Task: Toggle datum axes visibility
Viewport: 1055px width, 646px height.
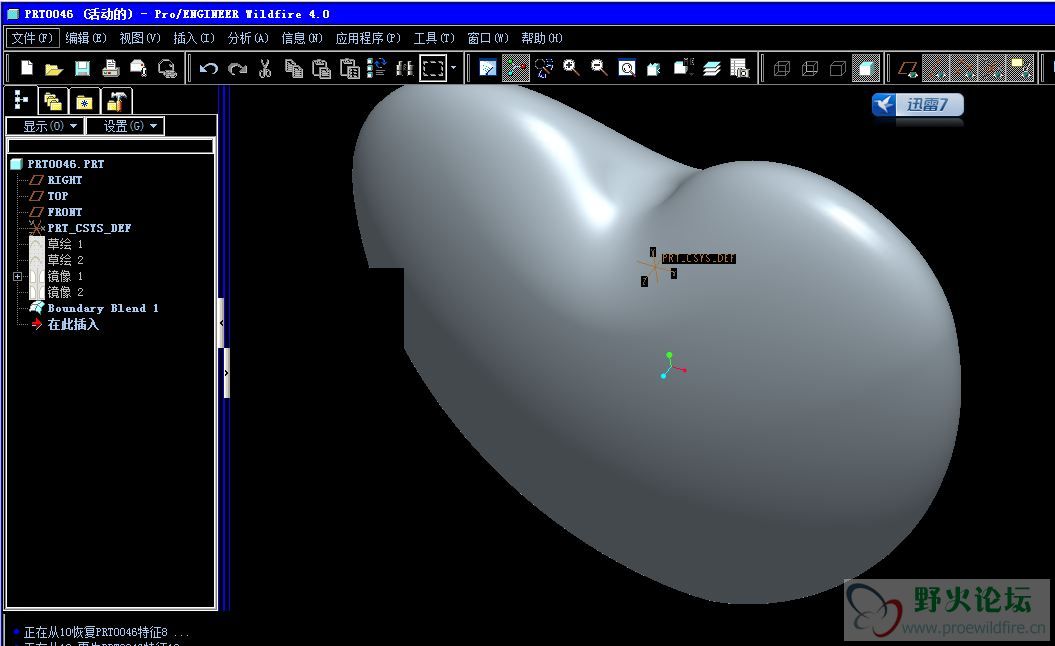Action: coord(936,68)
